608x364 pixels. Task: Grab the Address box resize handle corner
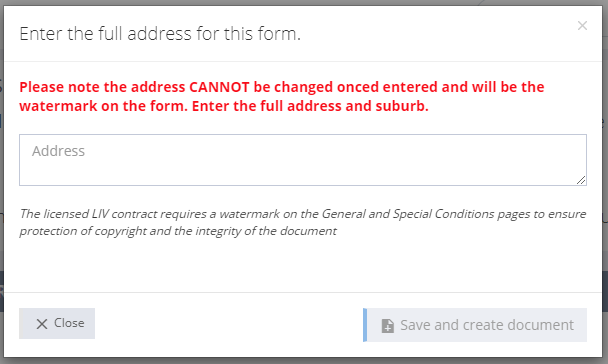(581, 180)
